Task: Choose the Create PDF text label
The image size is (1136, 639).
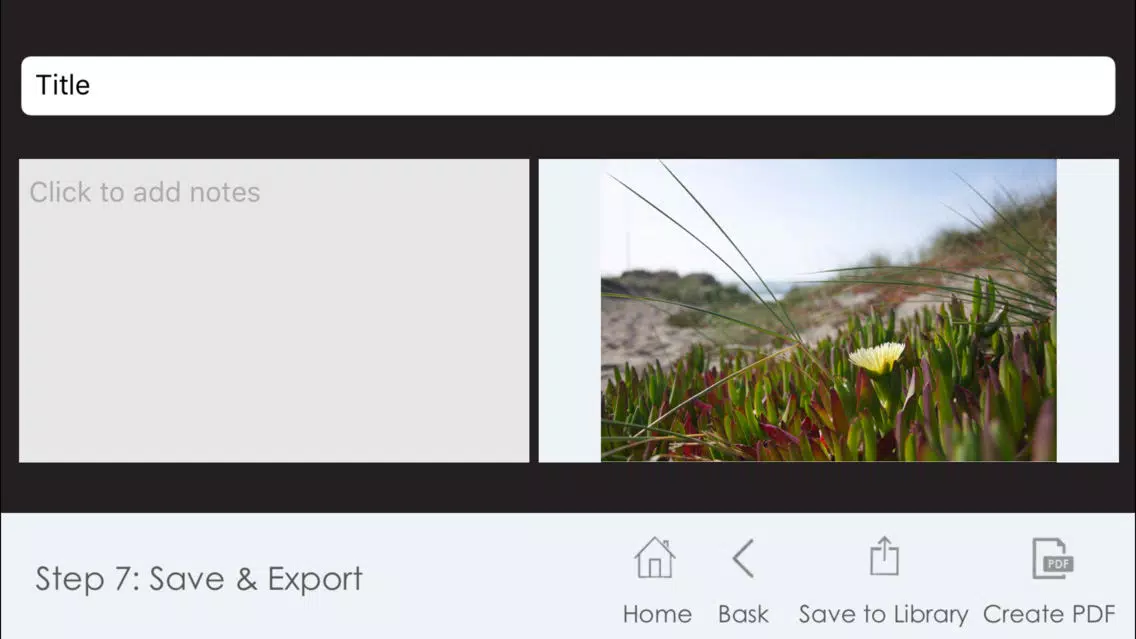Action: click(x=1049, y=614)
